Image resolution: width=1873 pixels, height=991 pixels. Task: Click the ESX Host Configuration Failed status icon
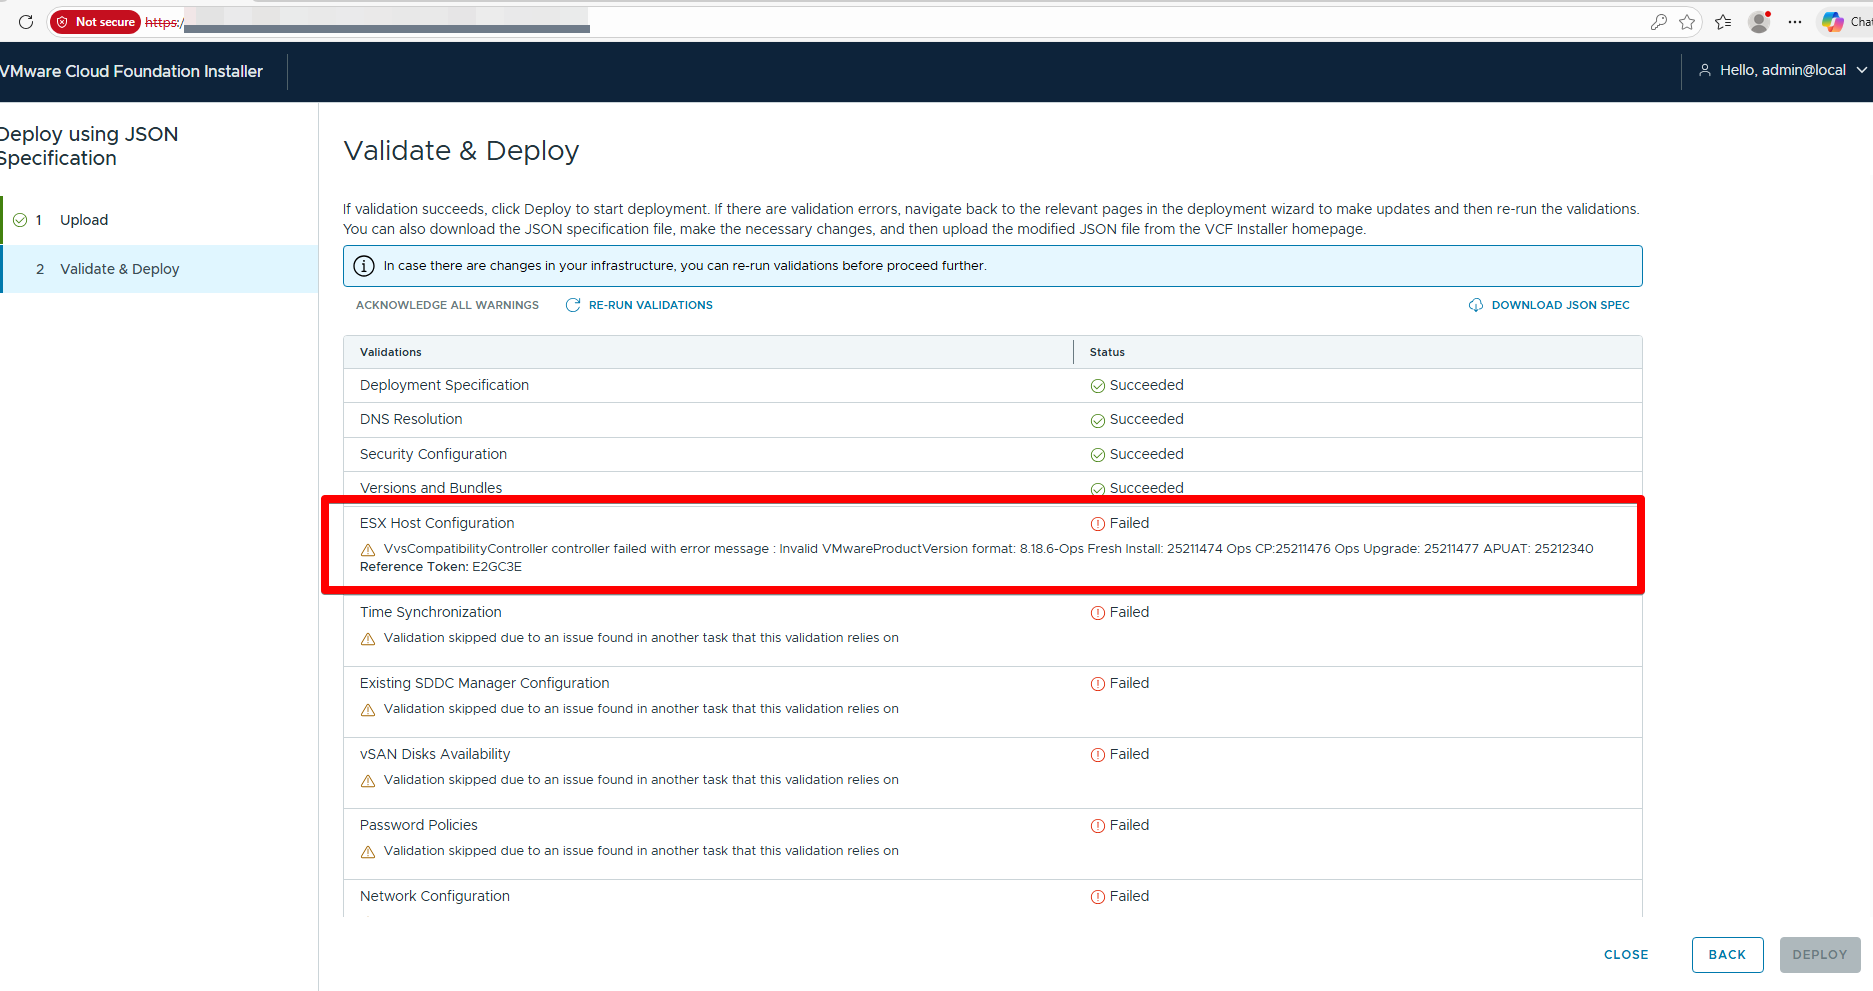1097,524
